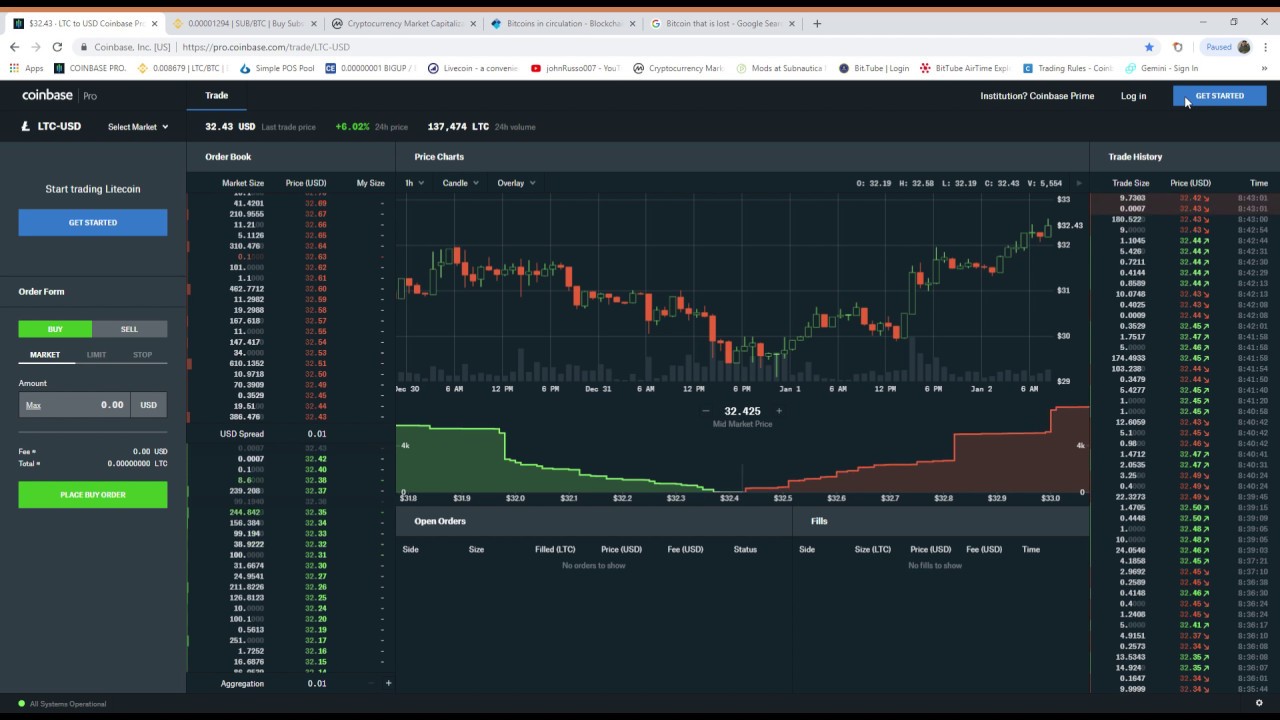This screenshot has height=720, width=1280.
Task: Open Bit.Tube | Login bookmark
Action: tap(874, 68)
